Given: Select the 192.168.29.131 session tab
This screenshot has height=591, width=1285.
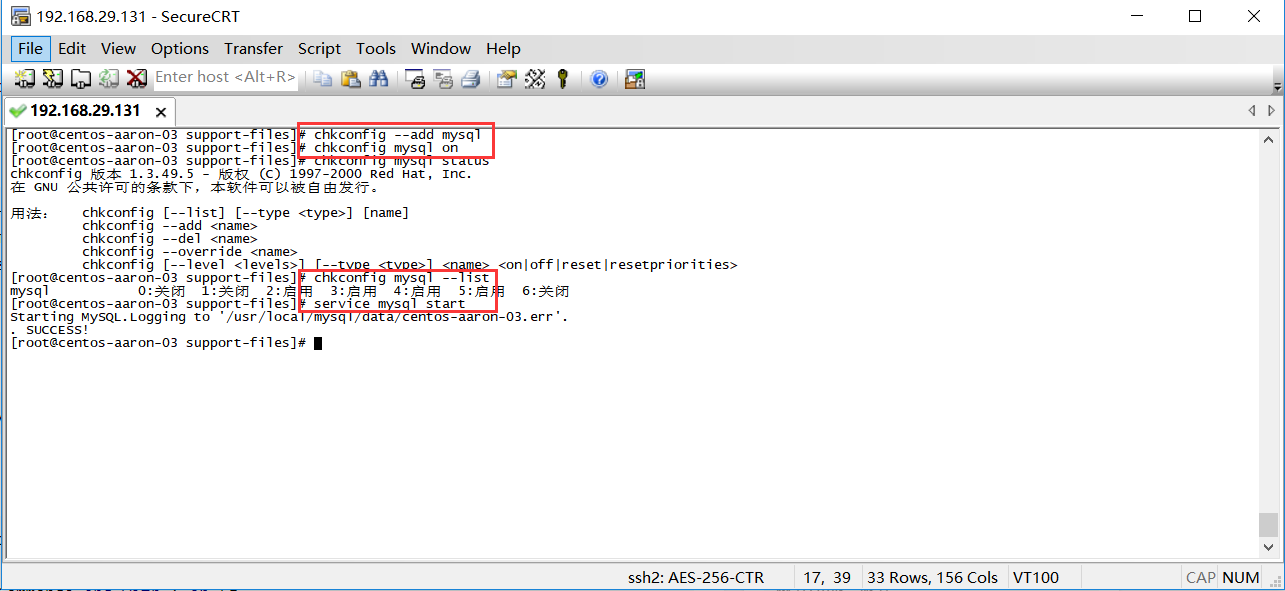Looking at the screenshot, I should (x=90, y=110).
